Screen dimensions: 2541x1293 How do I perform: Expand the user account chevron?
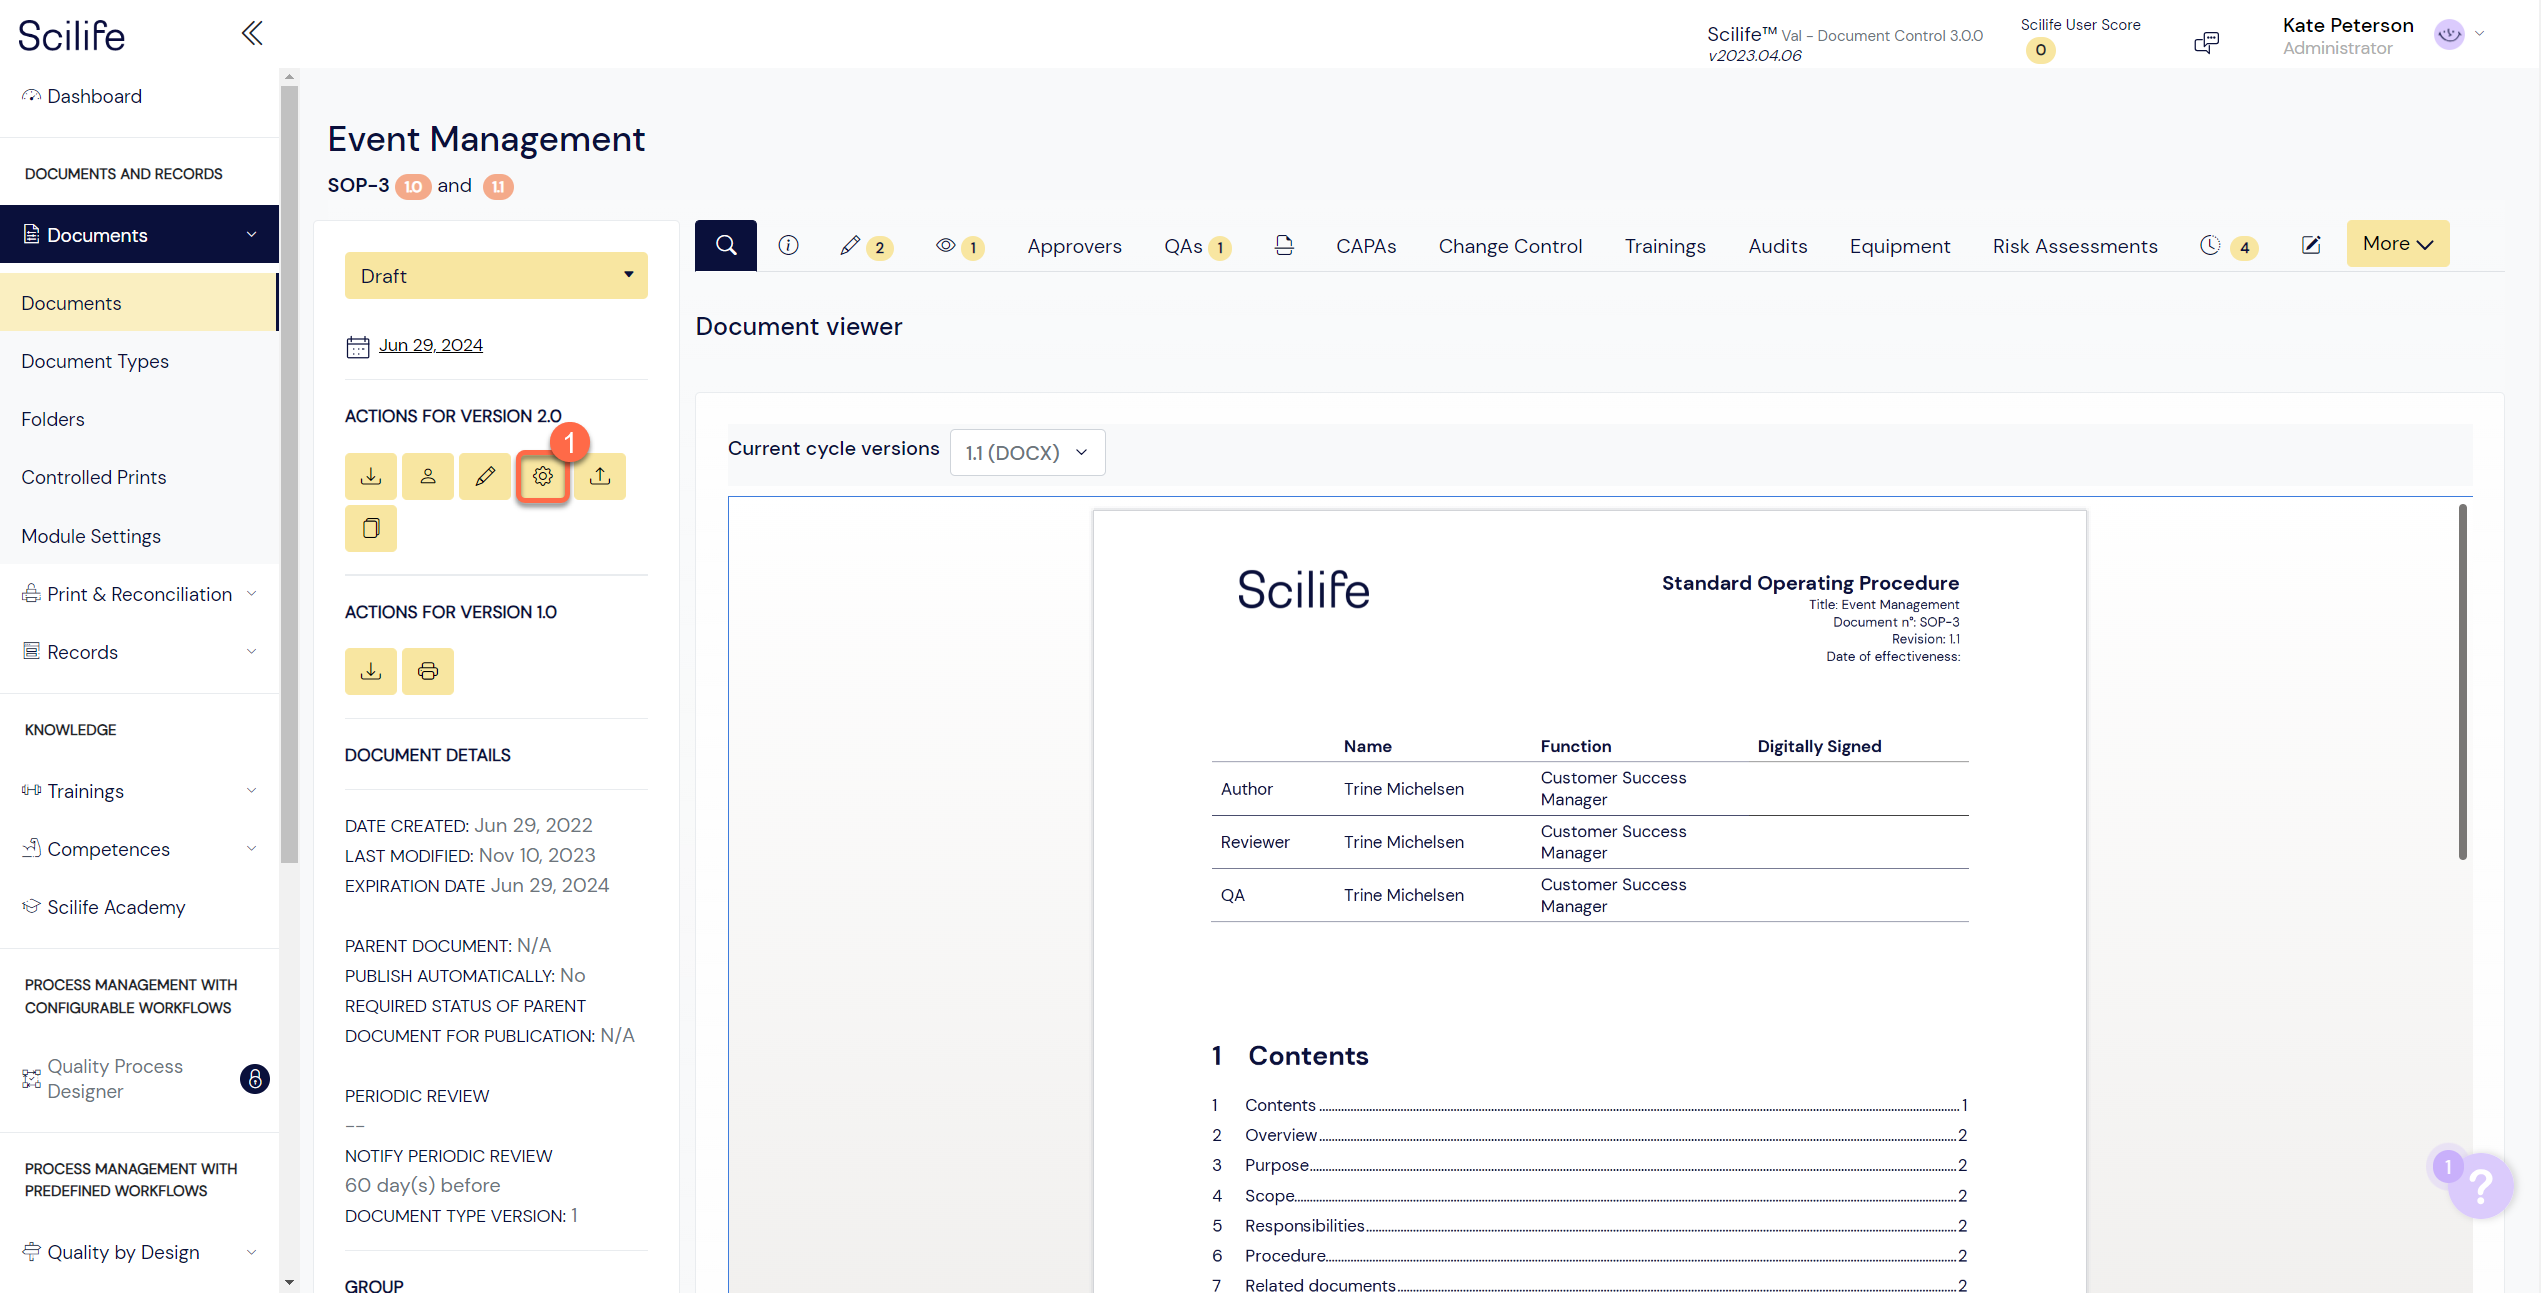tap(2480, 34)
